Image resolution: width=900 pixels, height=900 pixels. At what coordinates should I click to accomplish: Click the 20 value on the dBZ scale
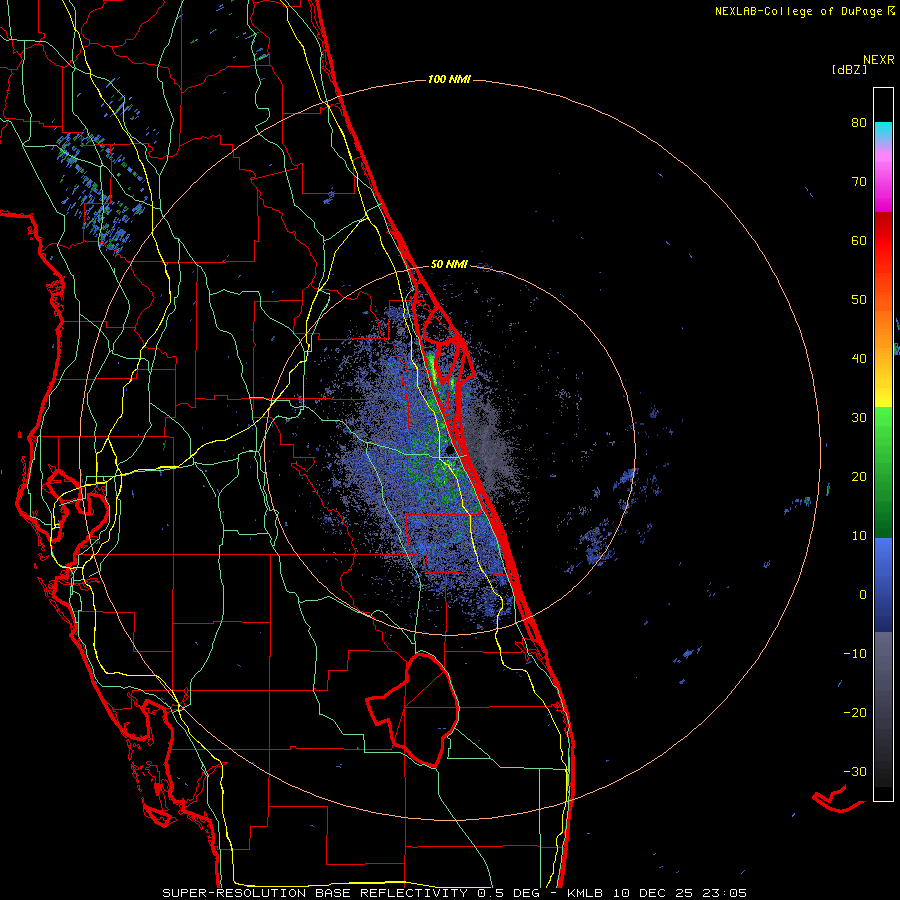[x=859, y=476]
